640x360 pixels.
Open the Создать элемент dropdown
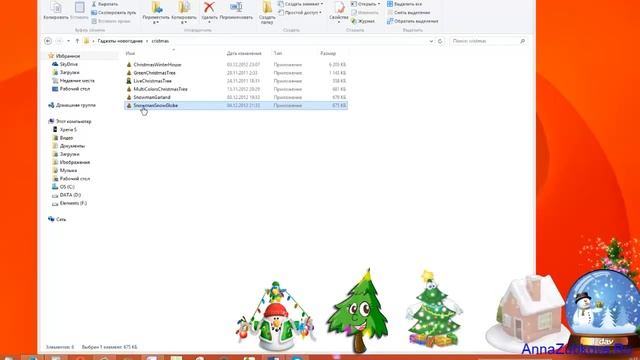(x=300, y=4)
